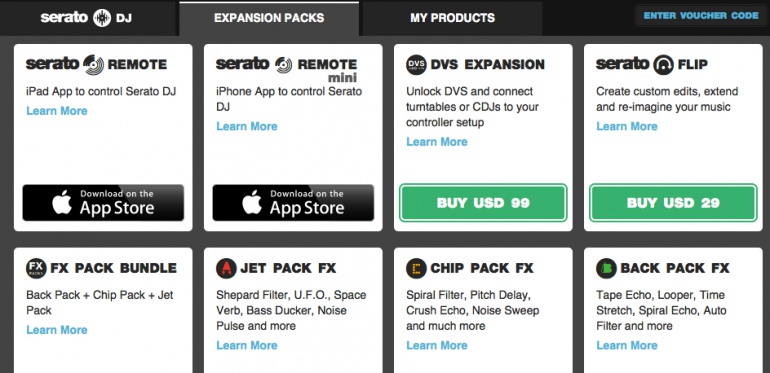Open App Store for Remote Mini iPhone

[293, 203]
